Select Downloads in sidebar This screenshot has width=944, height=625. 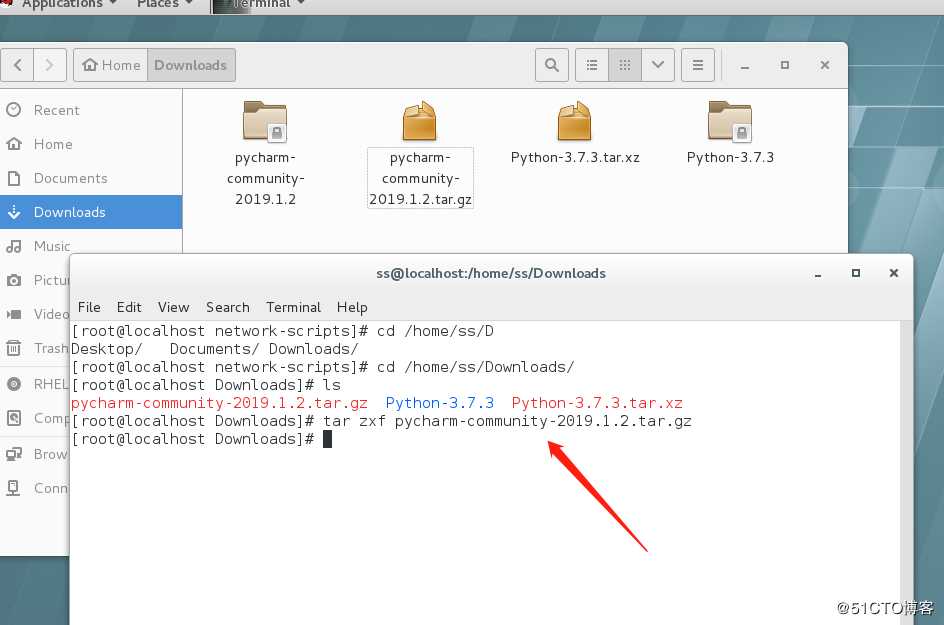[x=91, y=212]
